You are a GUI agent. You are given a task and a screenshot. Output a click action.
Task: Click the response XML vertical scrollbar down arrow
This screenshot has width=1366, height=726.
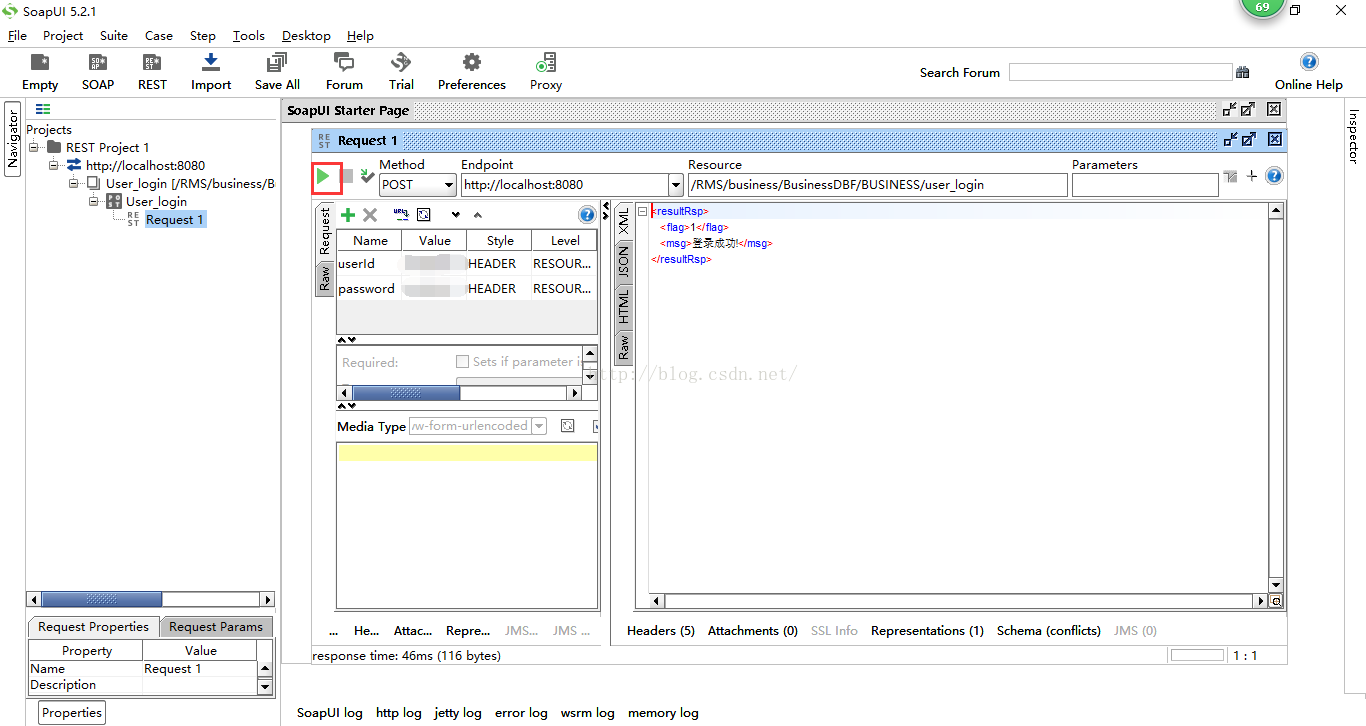[x=1276, y=586]
